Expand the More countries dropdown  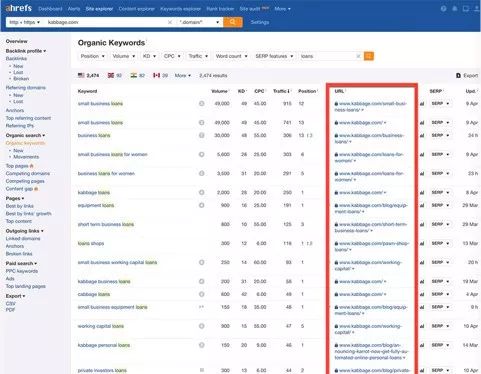(183, 75)
